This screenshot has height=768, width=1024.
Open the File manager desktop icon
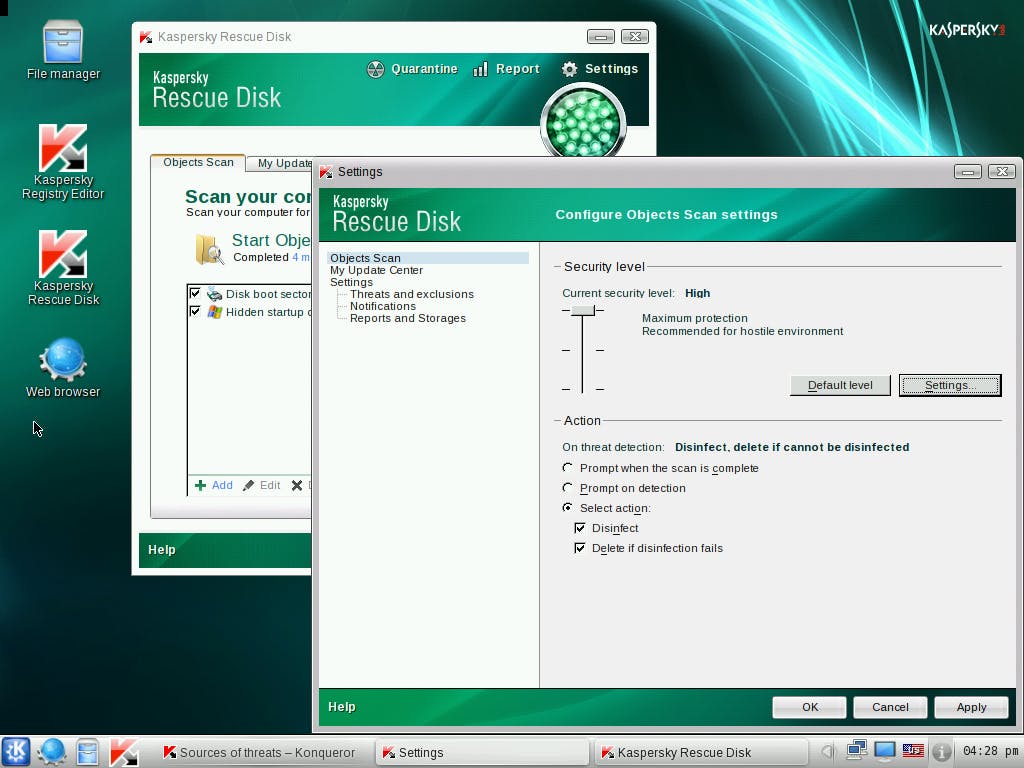tap(63, 51)
